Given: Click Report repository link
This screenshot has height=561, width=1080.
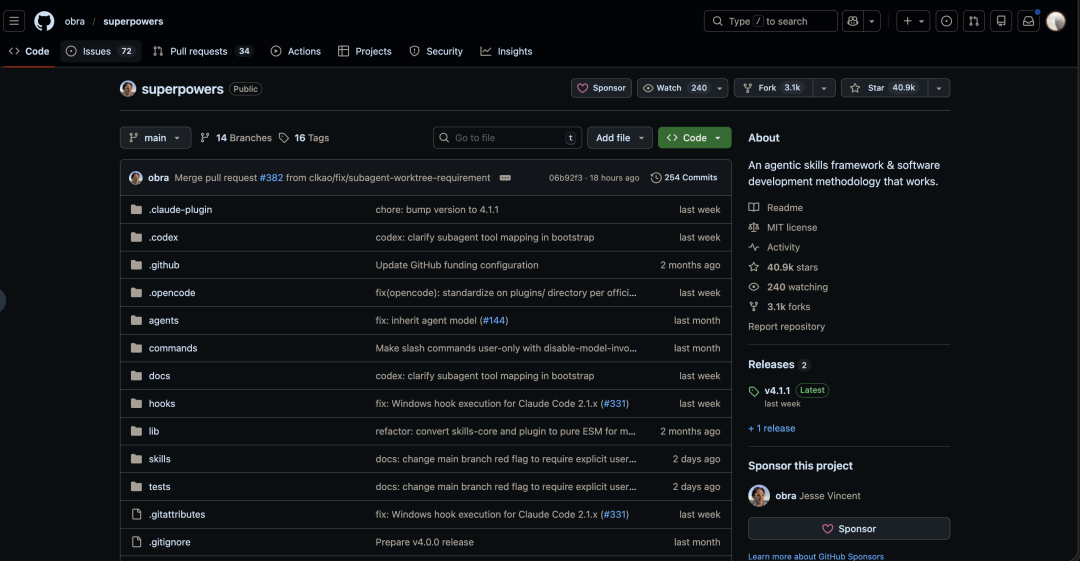Looking at the screenshot, I should [x=787, y=327].
